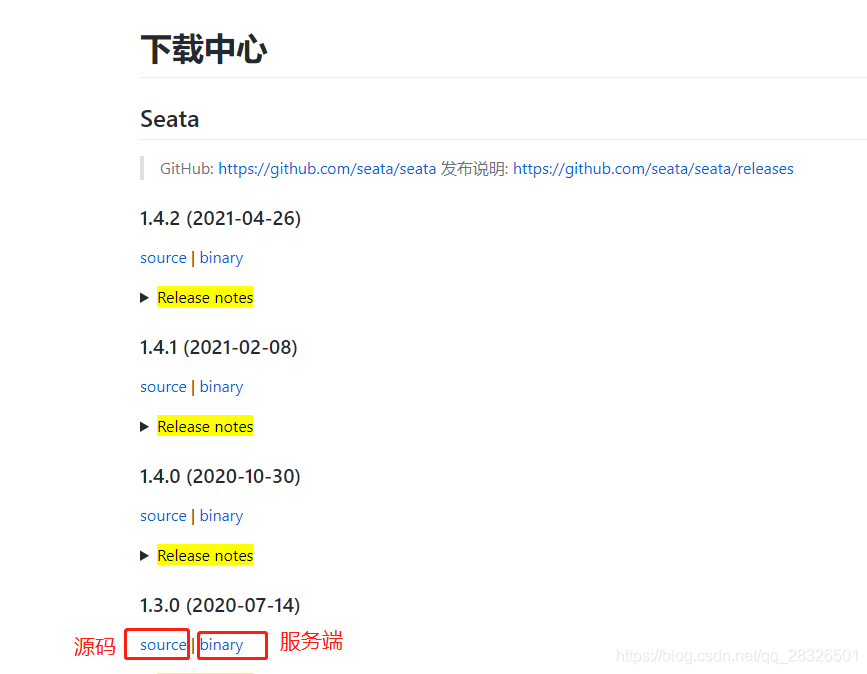867x674 pixels.
Task: Open the seata releases page link
Action: (x=653, y=169)
